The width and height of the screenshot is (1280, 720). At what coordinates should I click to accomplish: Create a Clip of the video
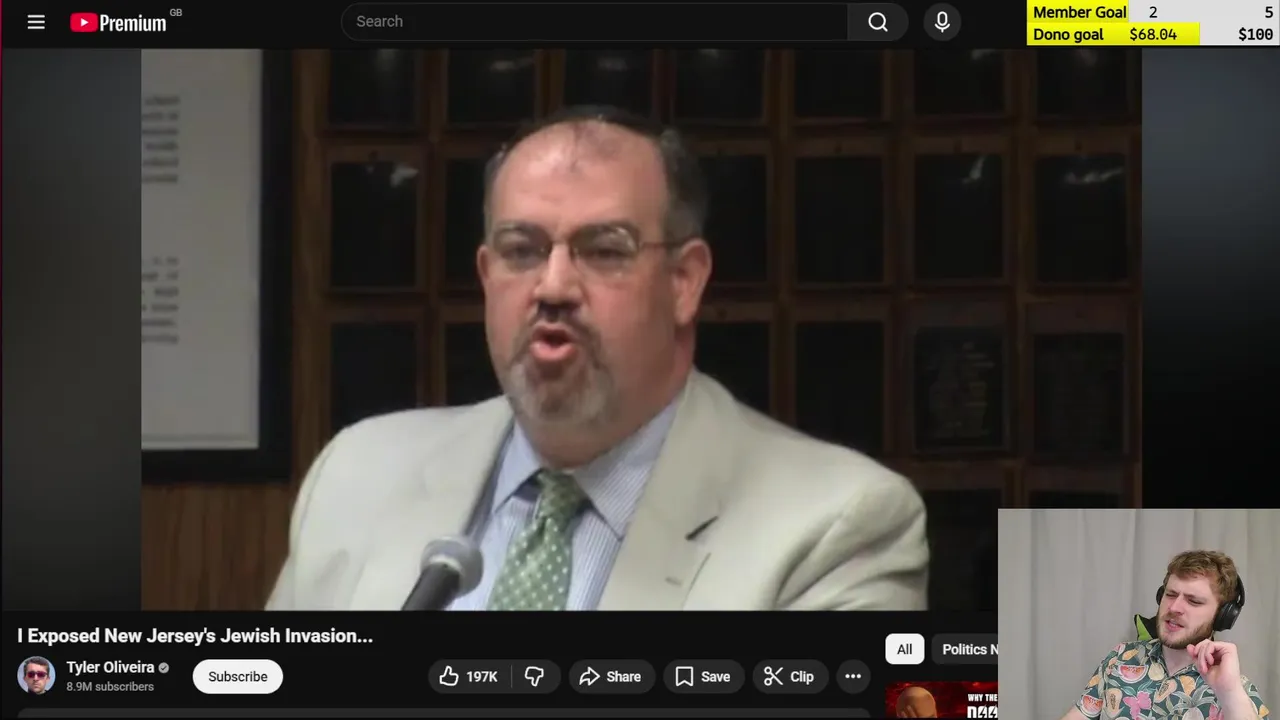point(789,677)
